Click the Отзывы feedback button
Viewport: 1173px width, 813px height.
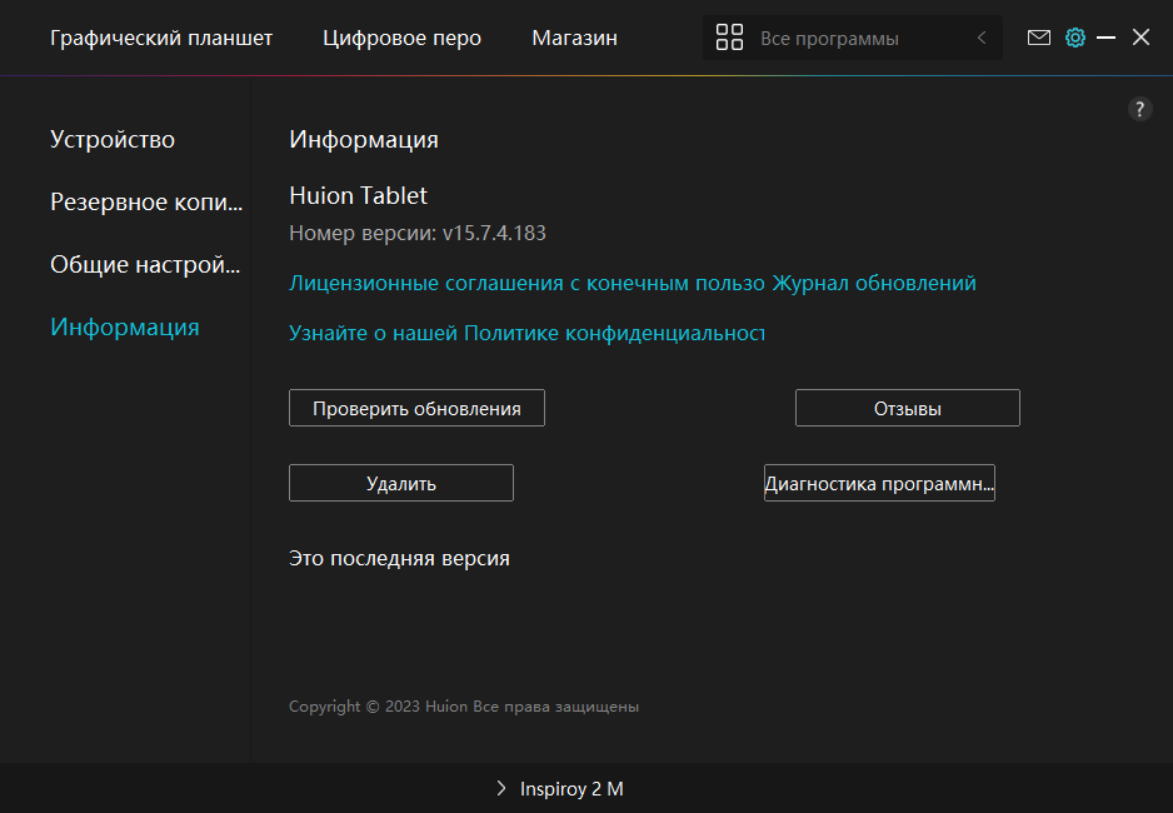907,408
